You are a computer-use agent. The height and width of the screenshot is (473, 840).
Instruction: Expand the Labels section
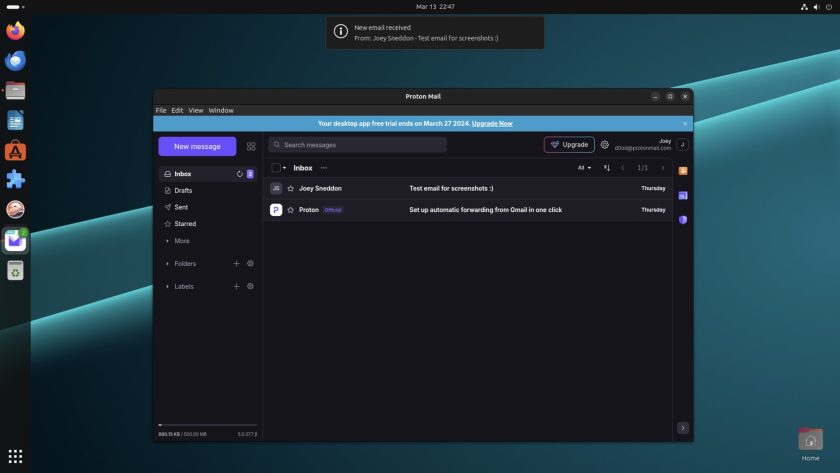pos(180,287)
